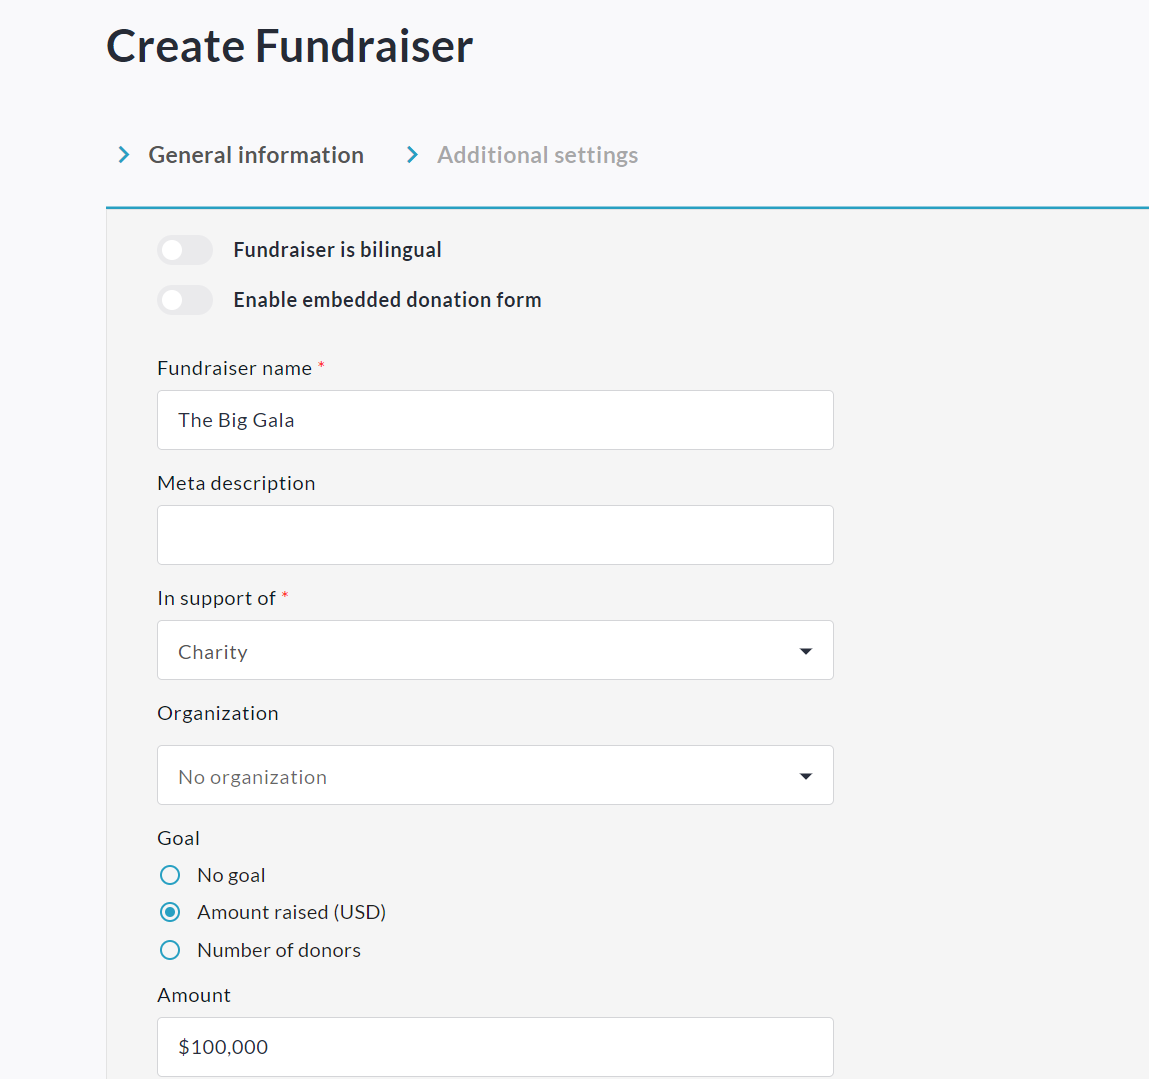The image size is (1149, 1079).
Task: Click the Fundraiser is bilingual label text
Action: point(337,250)
